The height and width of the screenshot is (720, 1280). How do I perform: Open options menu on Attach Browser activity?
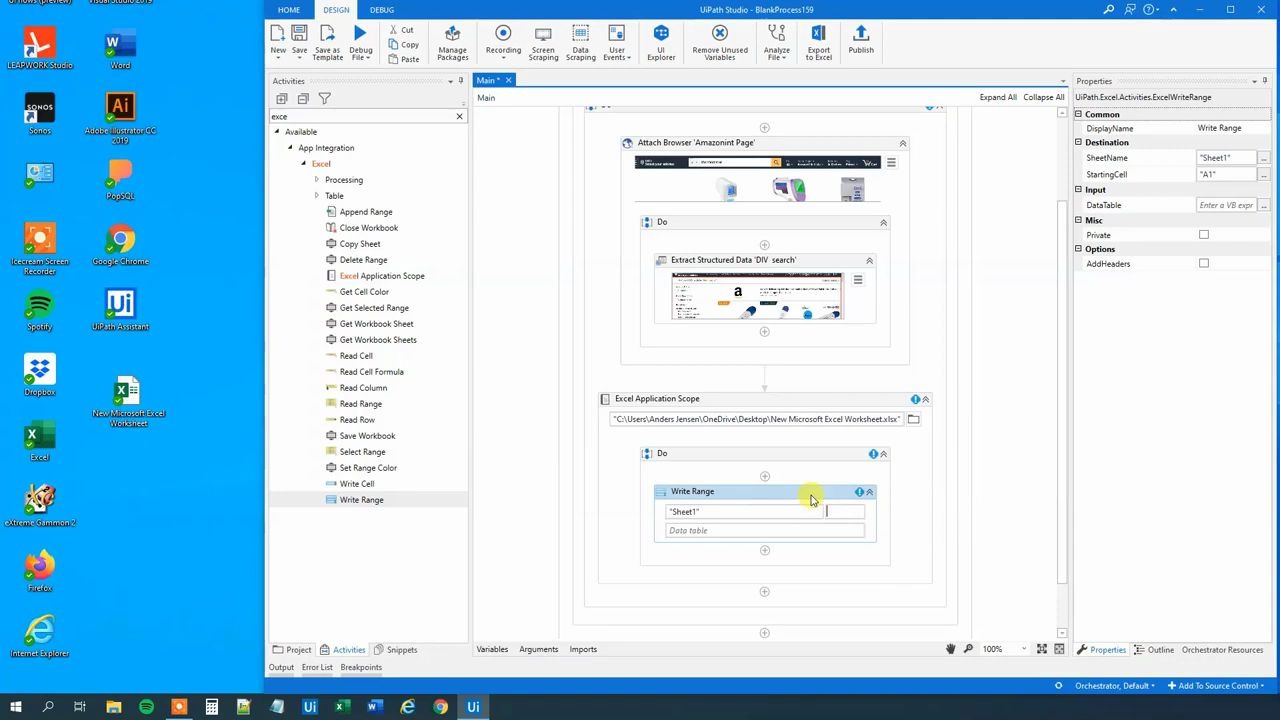[x=891, y=163]
